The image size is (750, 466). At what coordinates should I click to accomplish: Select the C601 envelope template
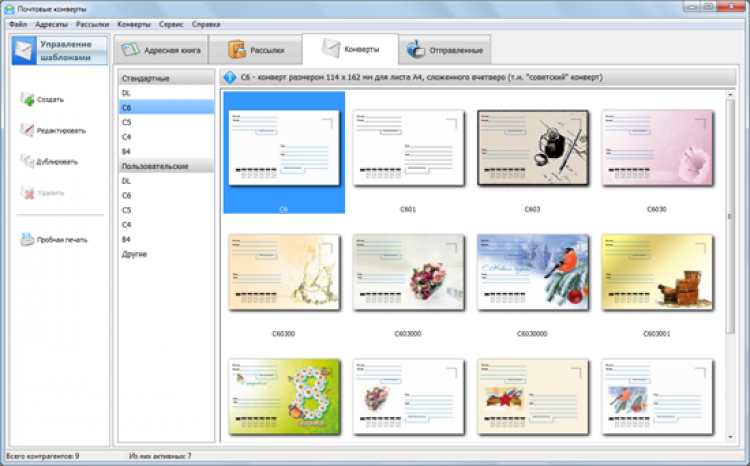pyautogui.click(x=408, y=148)
